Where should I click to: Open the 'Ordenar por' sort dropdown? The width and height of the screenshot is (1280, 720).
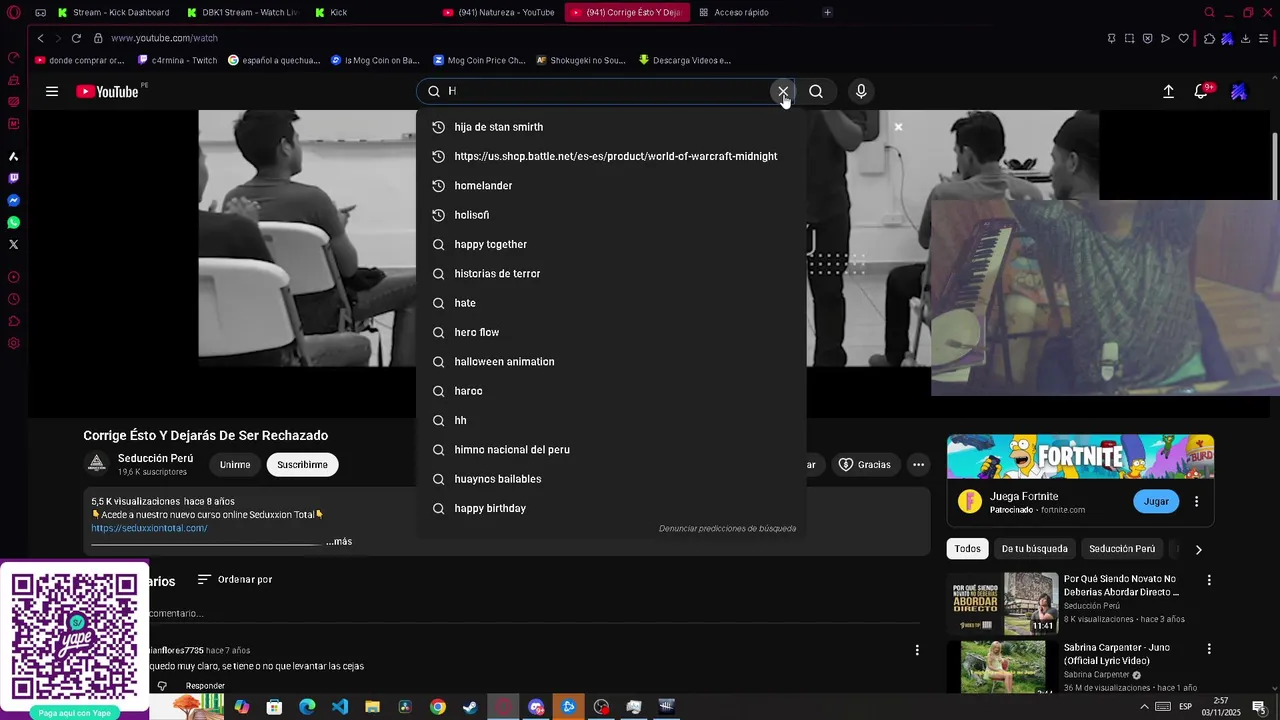coord(235,579)
